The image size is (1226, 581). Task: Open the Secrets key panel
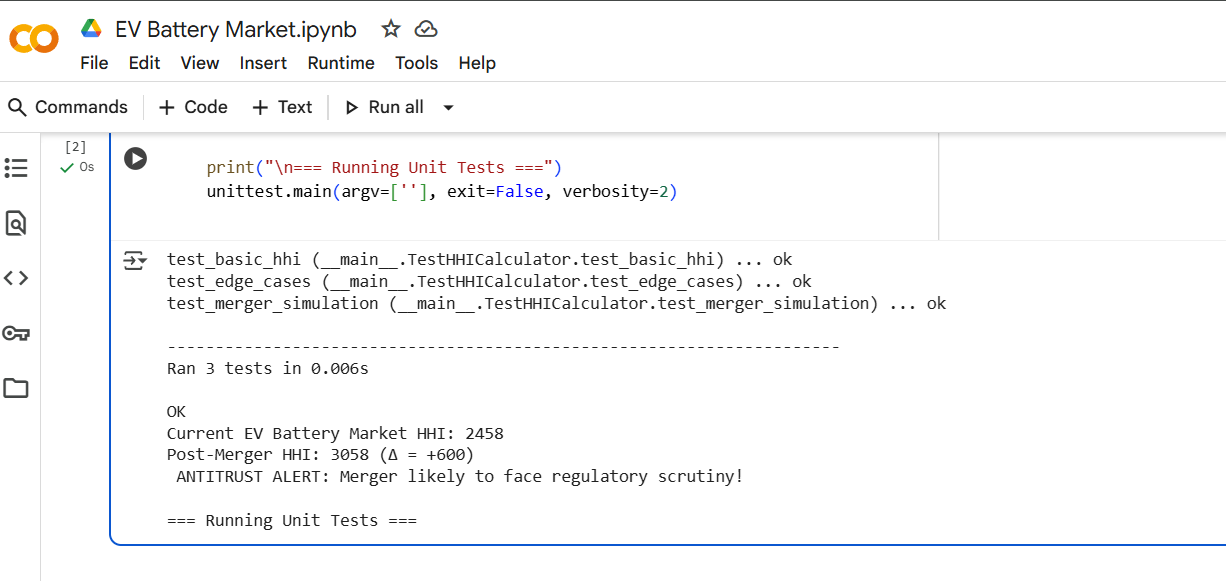(x=16, y=333)
